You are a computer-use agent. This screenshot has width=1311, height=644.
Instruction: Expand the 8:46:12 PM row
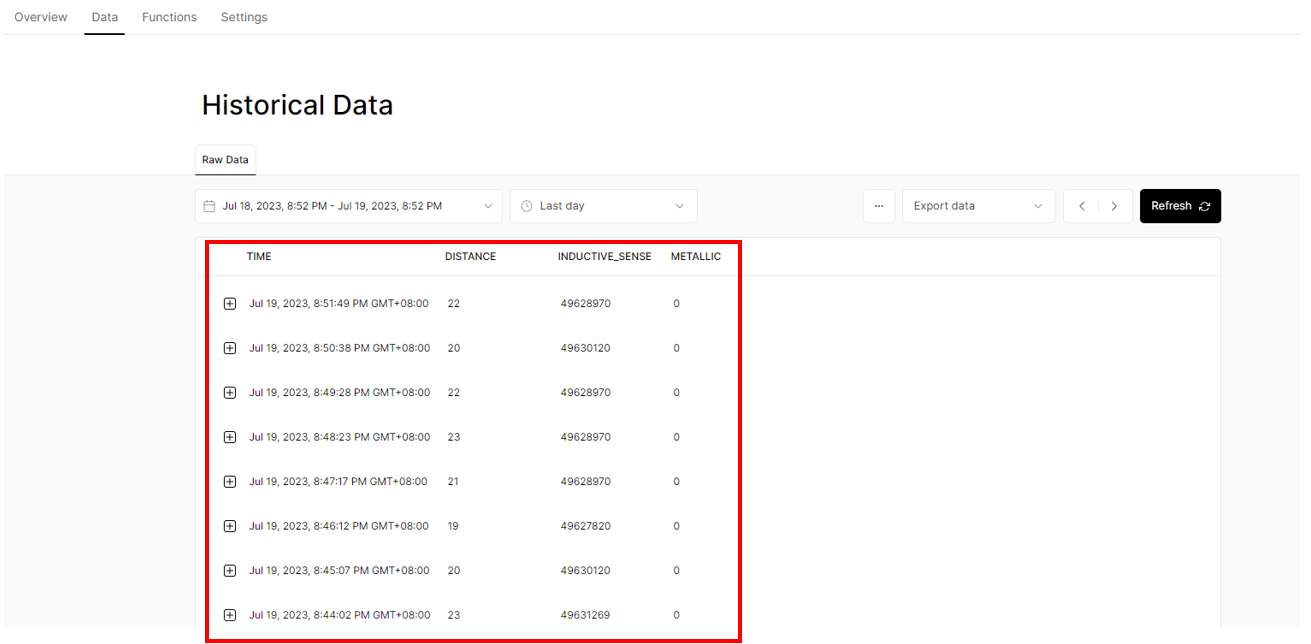229,526
